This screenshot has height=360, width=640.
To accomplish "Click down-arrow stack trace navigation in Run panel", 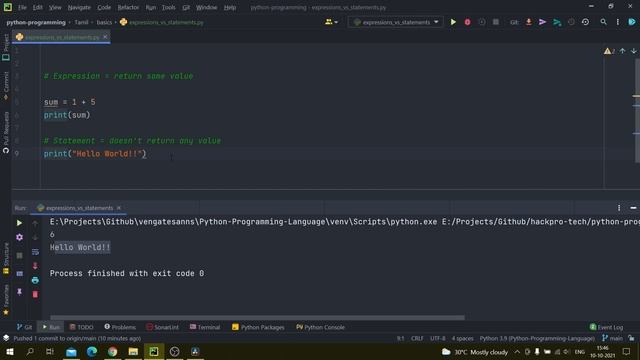I will [35, 238].
